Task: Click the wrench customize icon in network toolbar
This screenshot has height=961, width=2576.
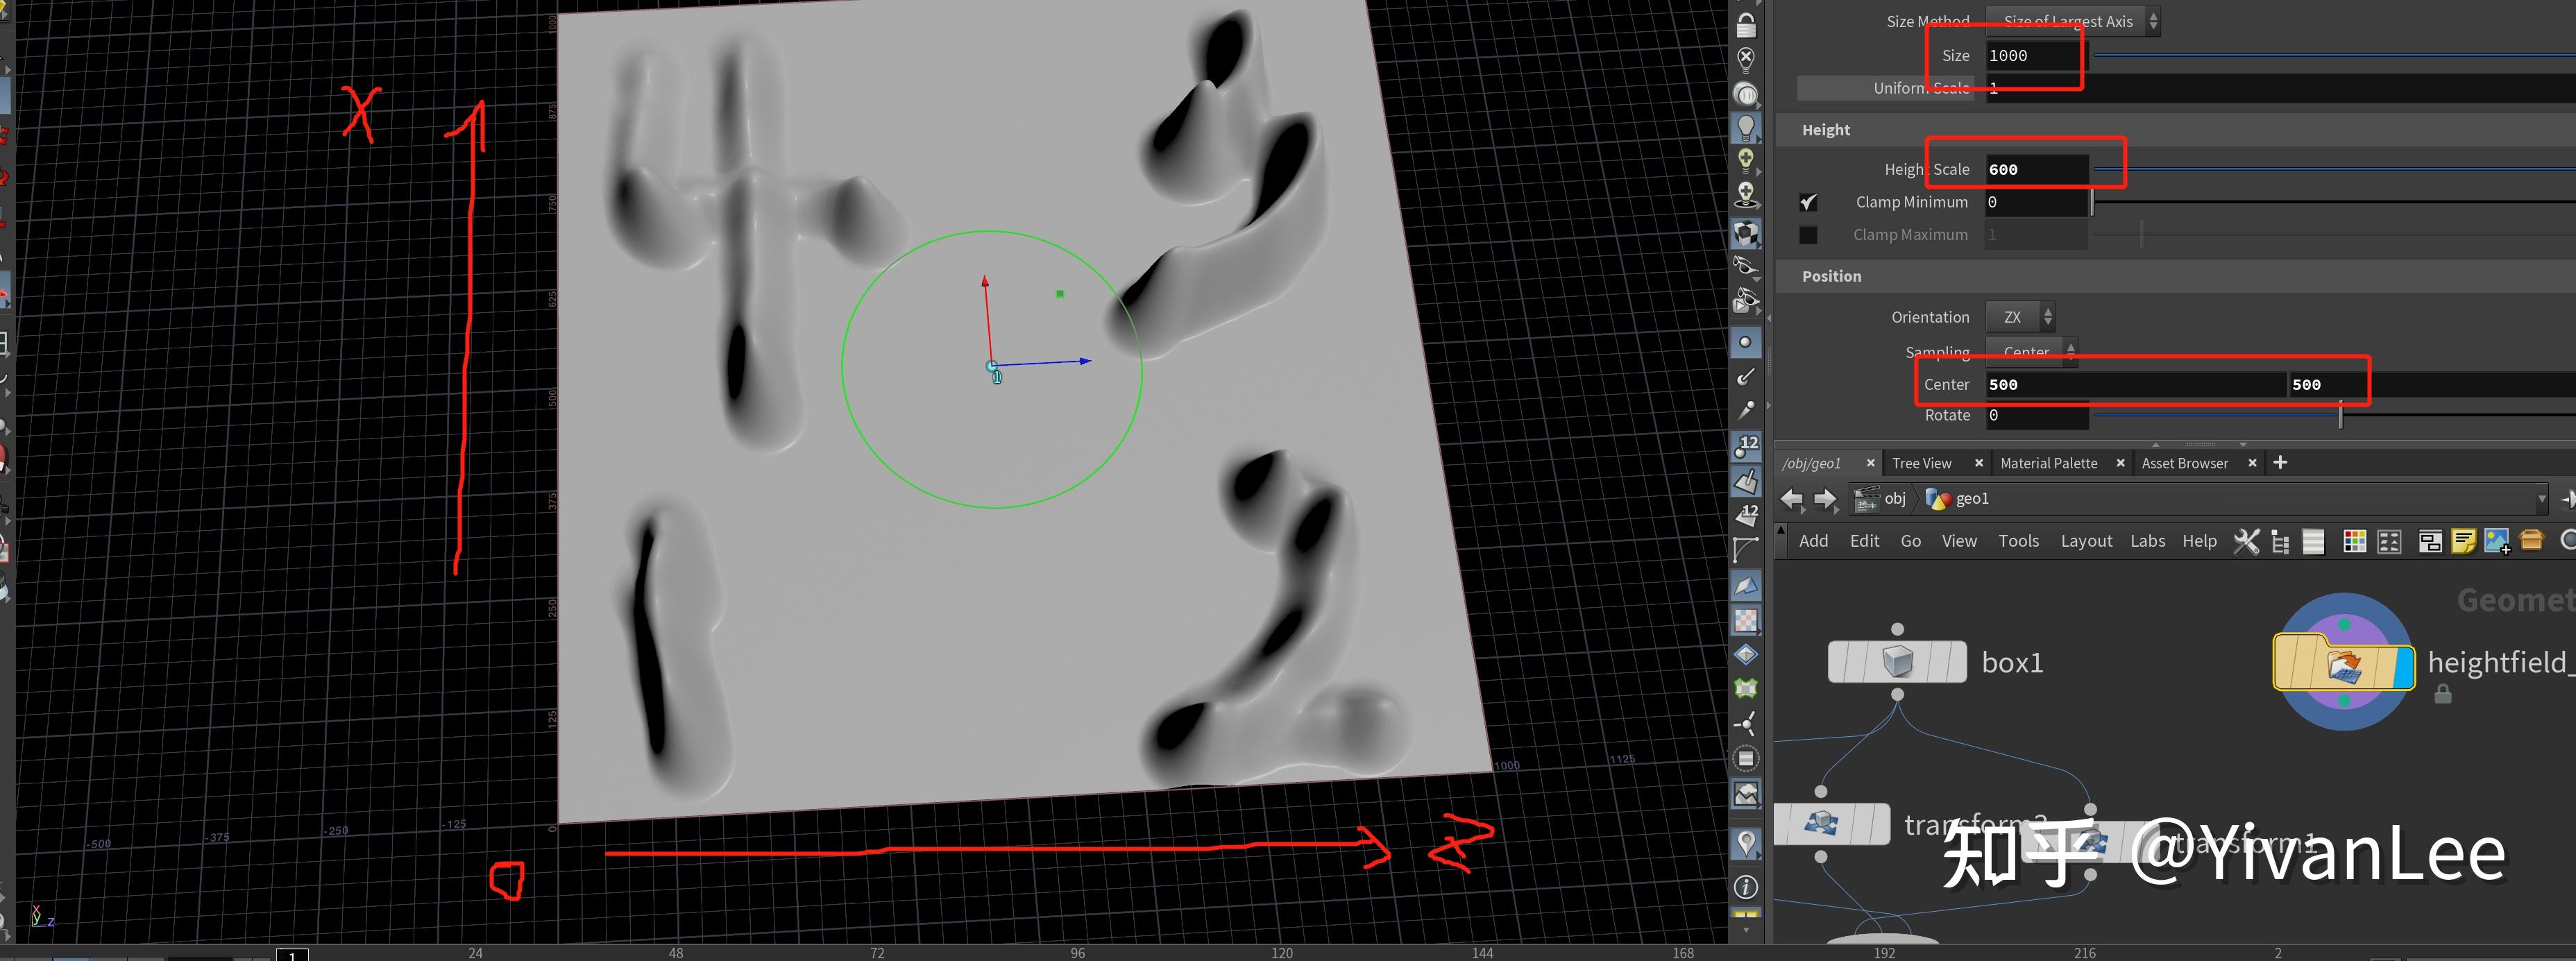Action: coord(2247,541)
